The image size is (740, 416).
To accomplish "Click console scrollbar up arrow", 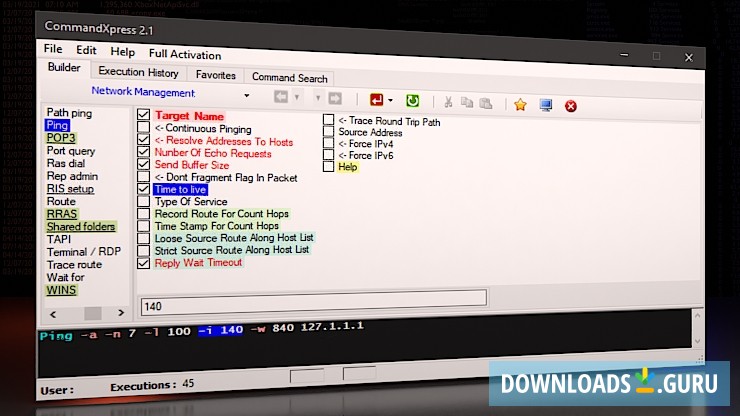I will click(x=698, y=315).
